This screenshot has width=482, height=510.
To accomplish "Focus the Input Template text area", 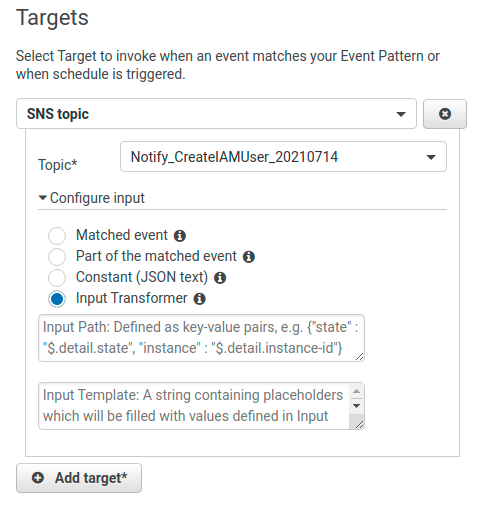I will pyautogui.click(x=194, y=406).
